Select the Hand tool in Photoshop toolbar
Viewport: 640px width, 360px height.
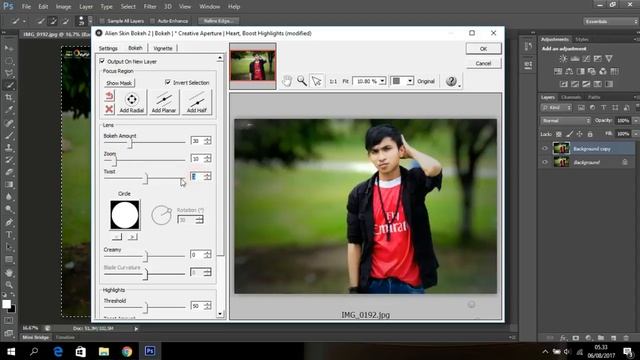coord(9,272)
